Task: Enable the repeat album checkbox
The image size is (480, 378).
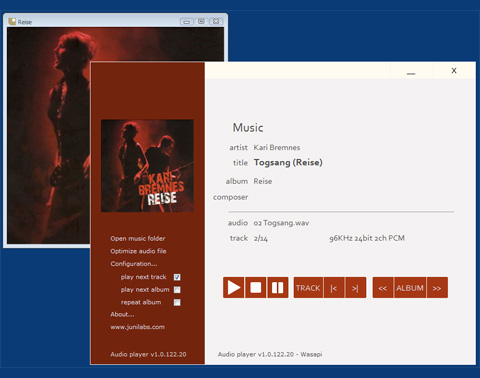Action: click(177, 302)
